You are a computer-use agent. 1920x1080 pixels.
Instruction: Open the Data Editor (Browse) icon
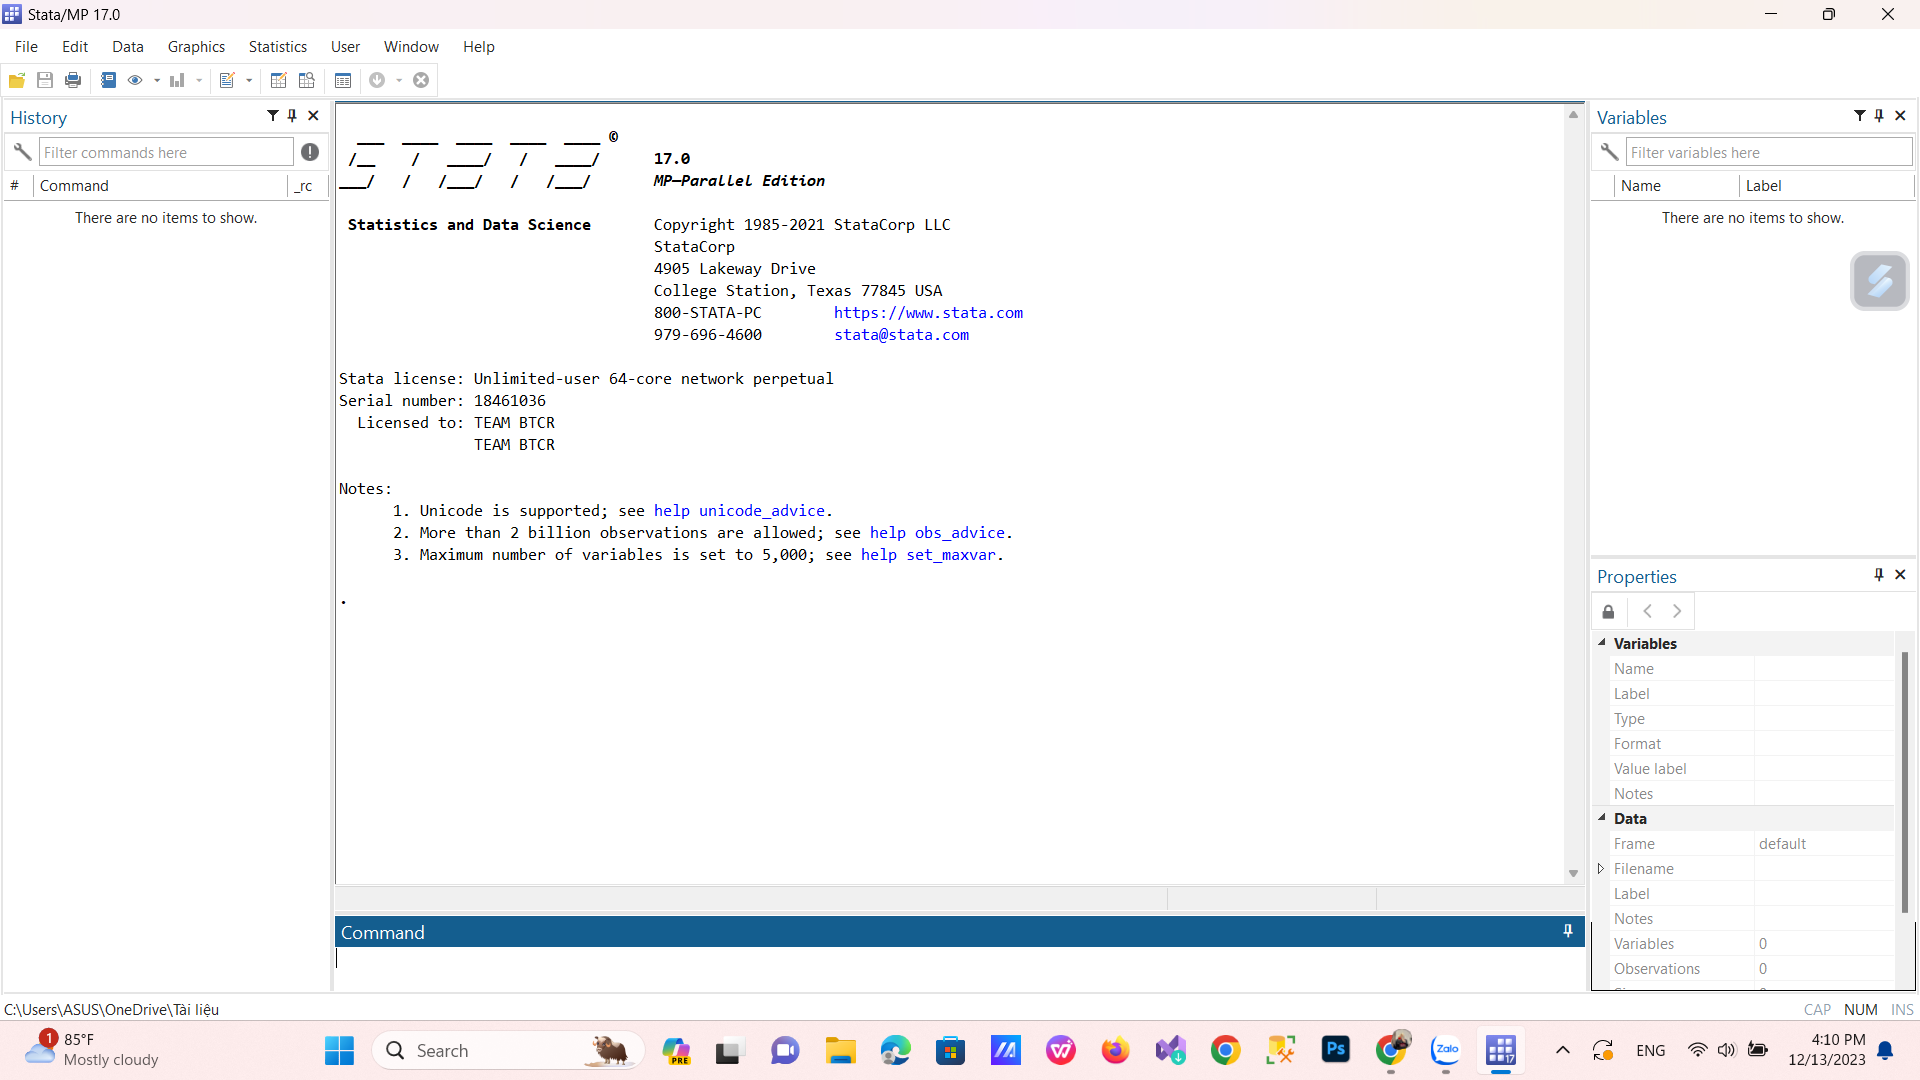[x=307, y=80]
